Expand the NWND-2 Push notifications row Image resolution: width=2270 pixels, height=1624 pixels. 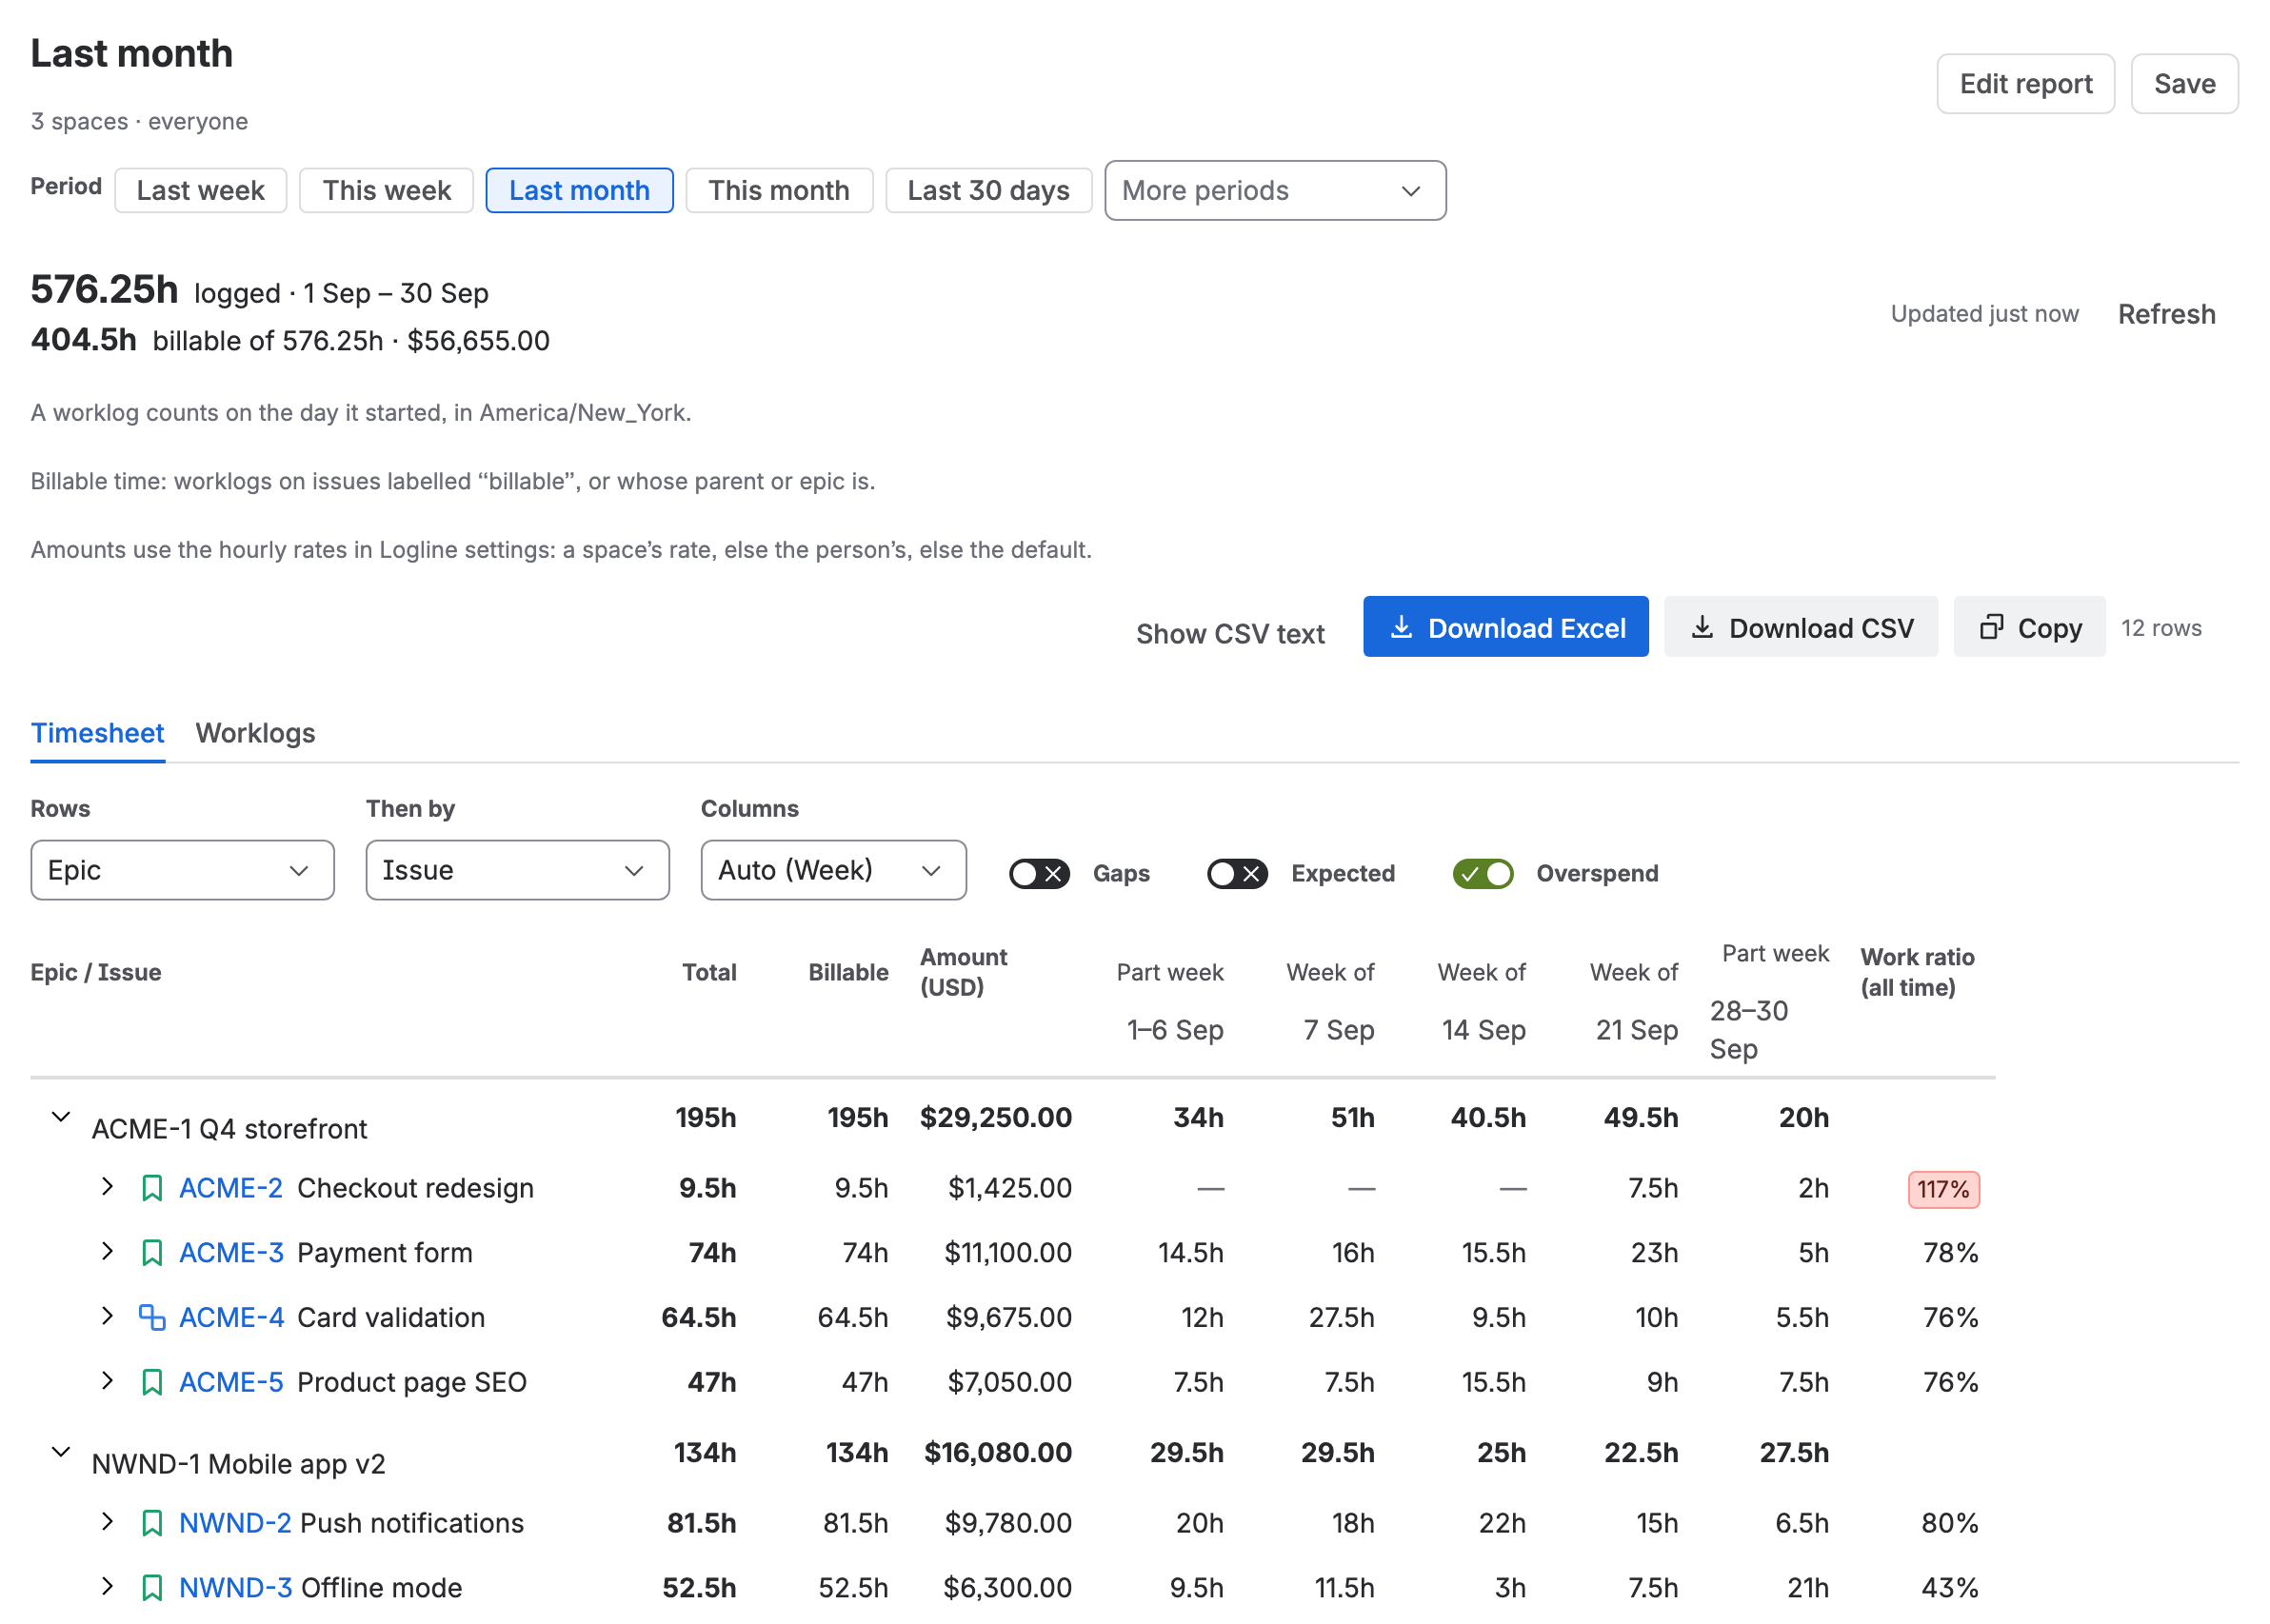pyautogui.click(x=107, y=1522)
